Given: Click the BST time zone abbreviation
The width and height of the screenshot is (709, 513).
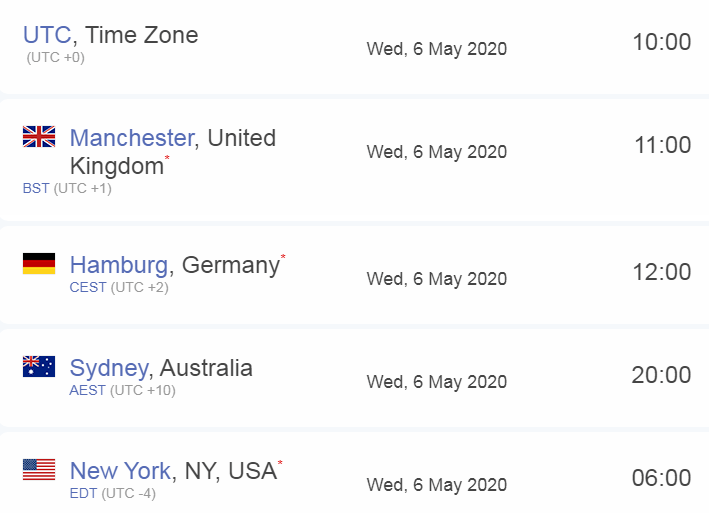Looking at the screenshot, I should 36,188.
